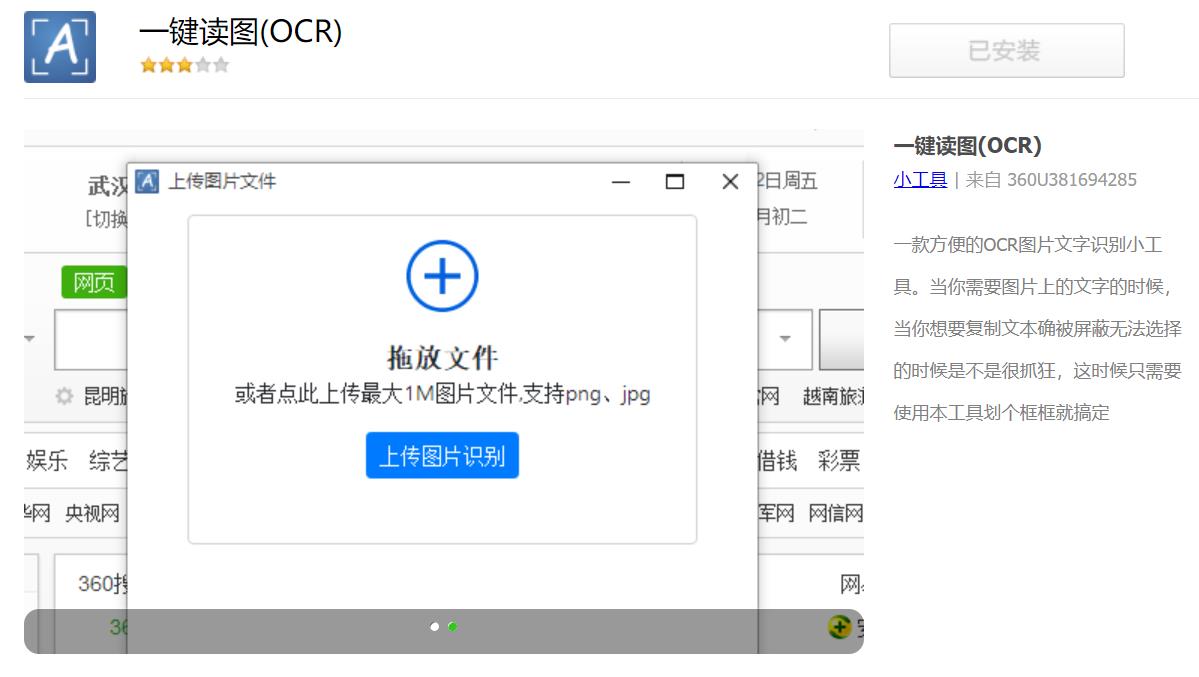Click the 已安装 button
The width and height of the screenshot is (1199, 677).
pos(1006,51)
